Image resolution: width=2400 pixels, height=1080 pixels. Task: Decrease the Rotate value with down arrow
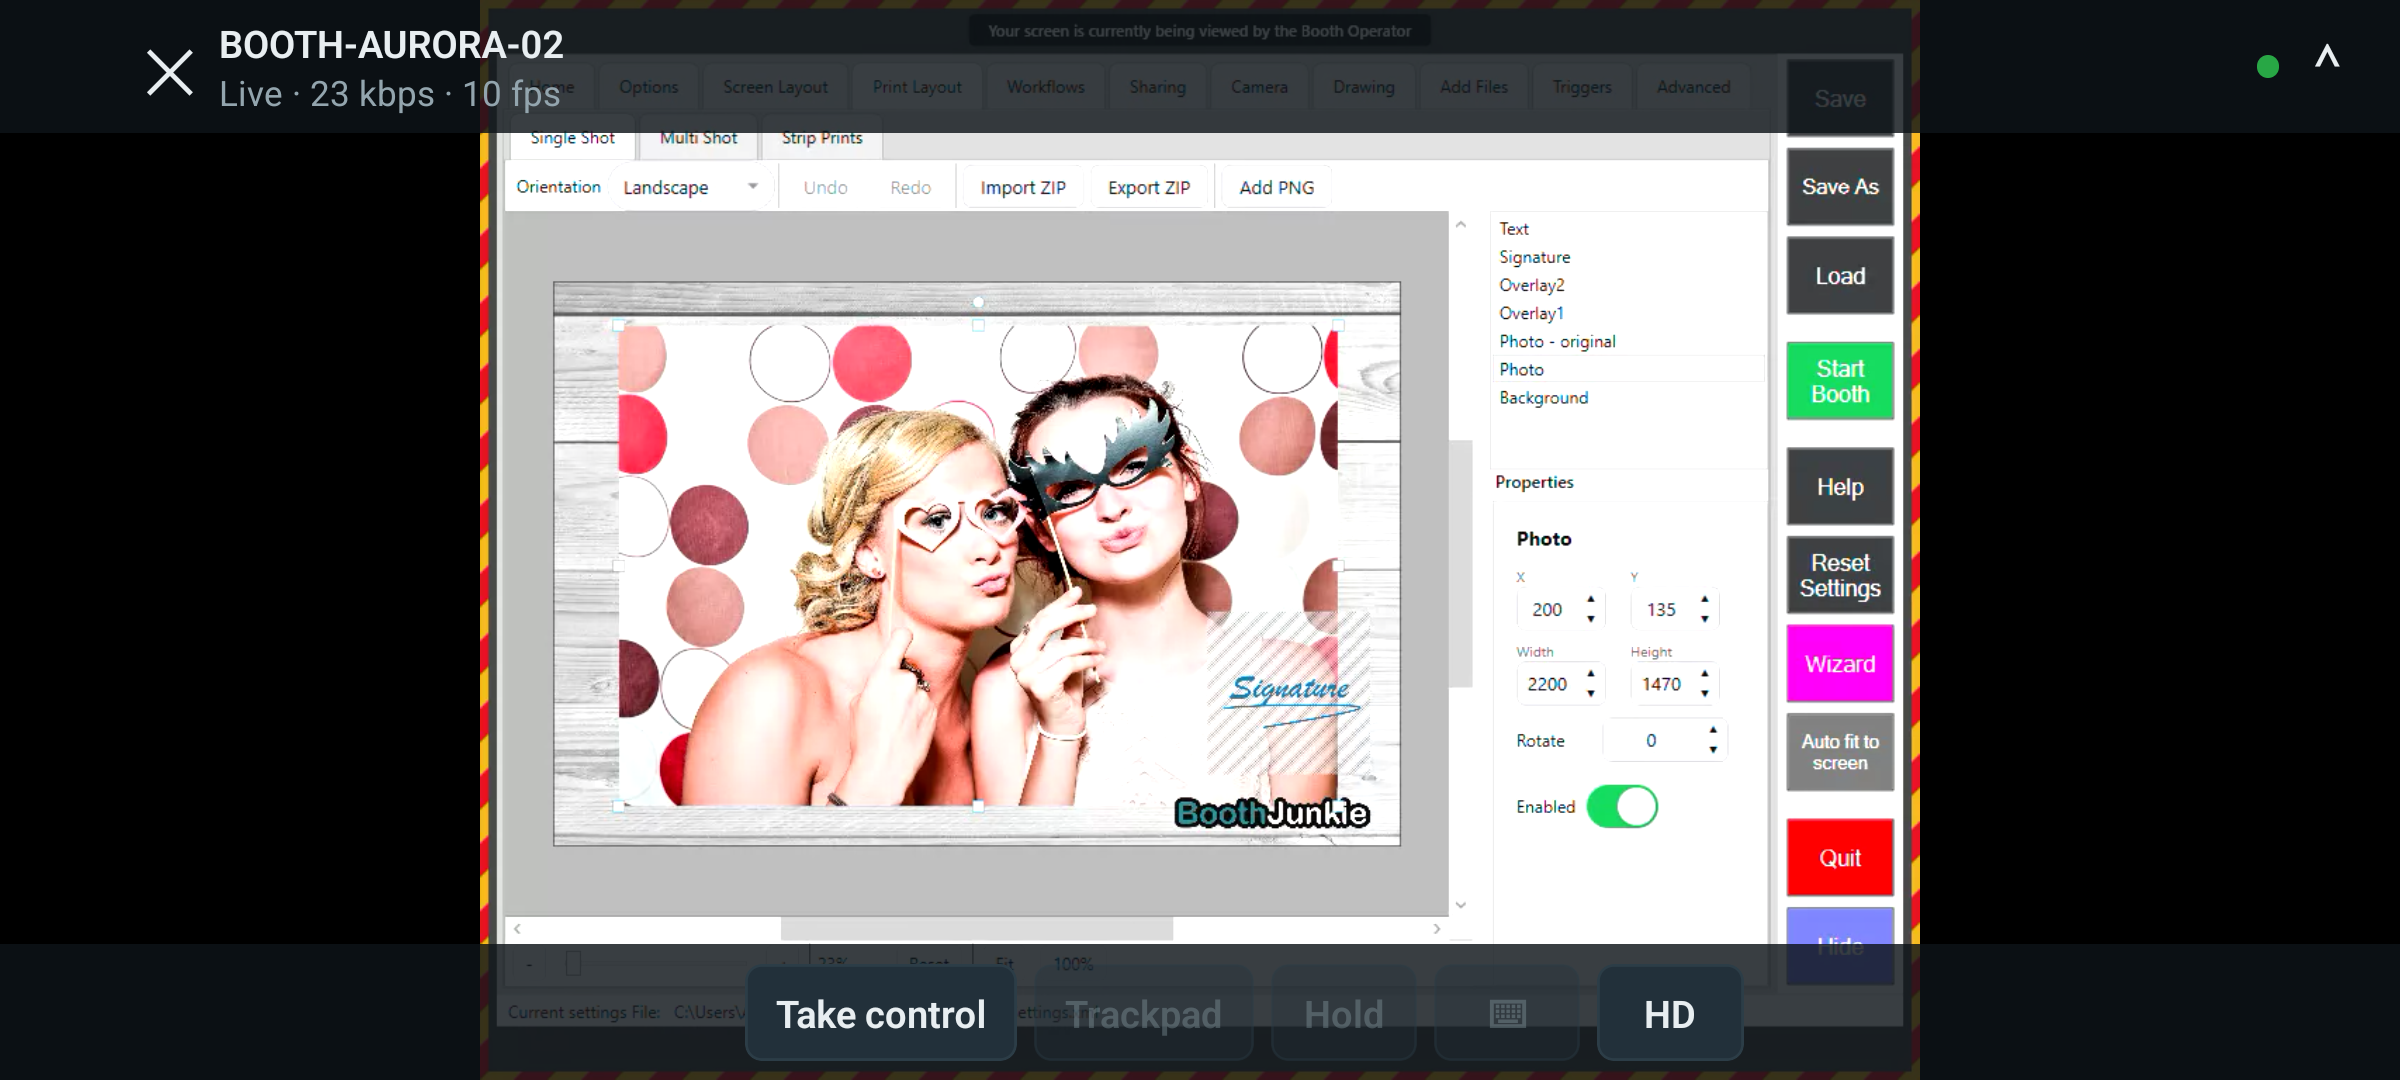1713,750
